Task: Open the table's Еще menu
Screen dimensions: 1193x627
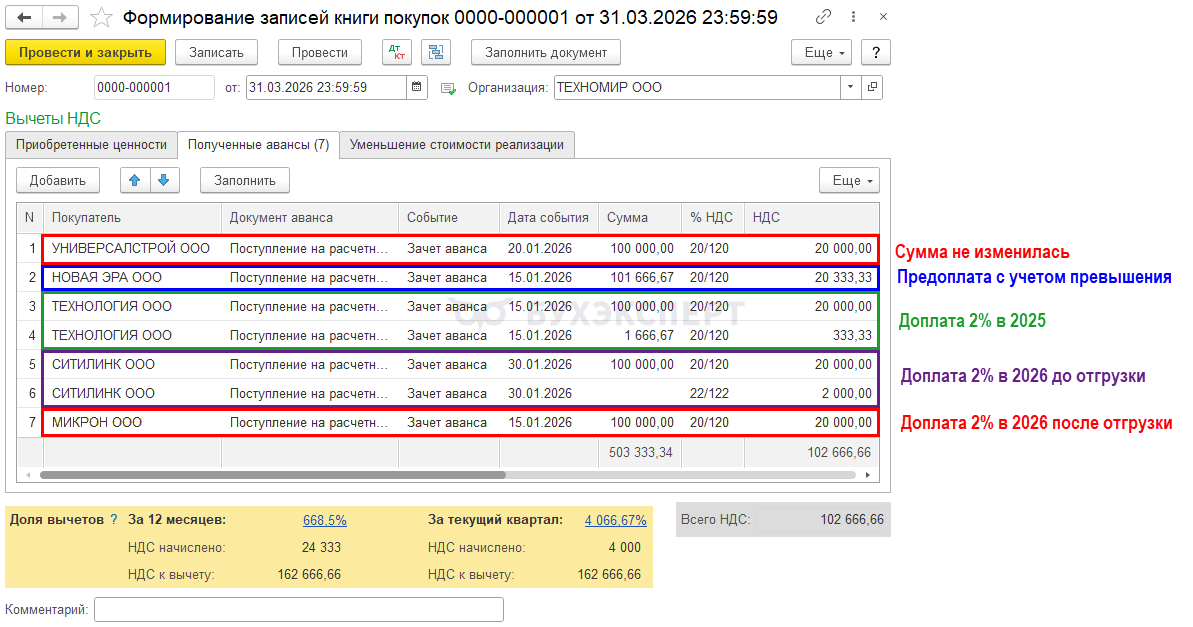Action: pyautogui.click(x=848, y=180)
